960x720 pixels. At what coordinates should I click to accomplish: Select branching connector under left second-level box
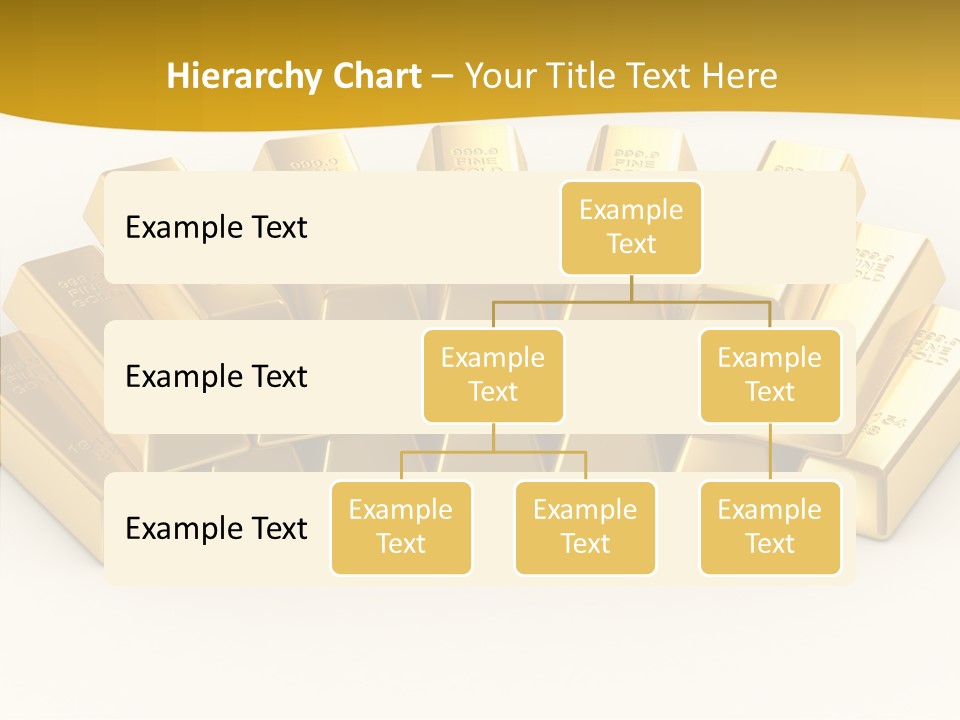tap(493, 451)
